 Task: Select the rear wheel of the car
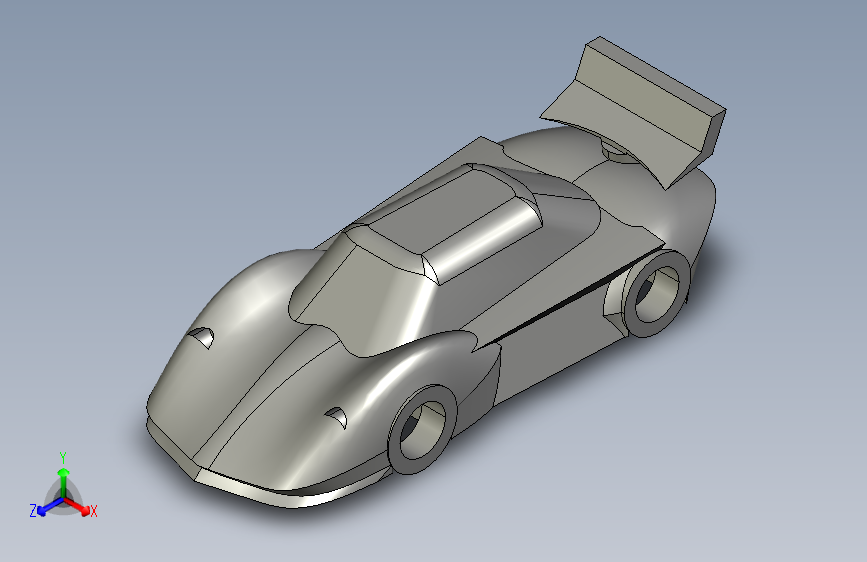coord(657,293)
